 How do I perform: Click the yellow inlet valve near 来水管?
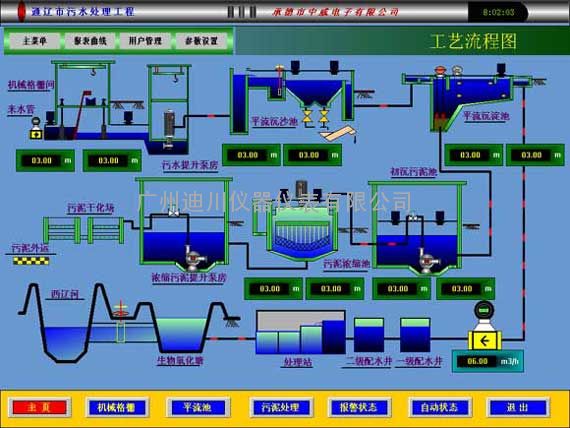point(36,135)
